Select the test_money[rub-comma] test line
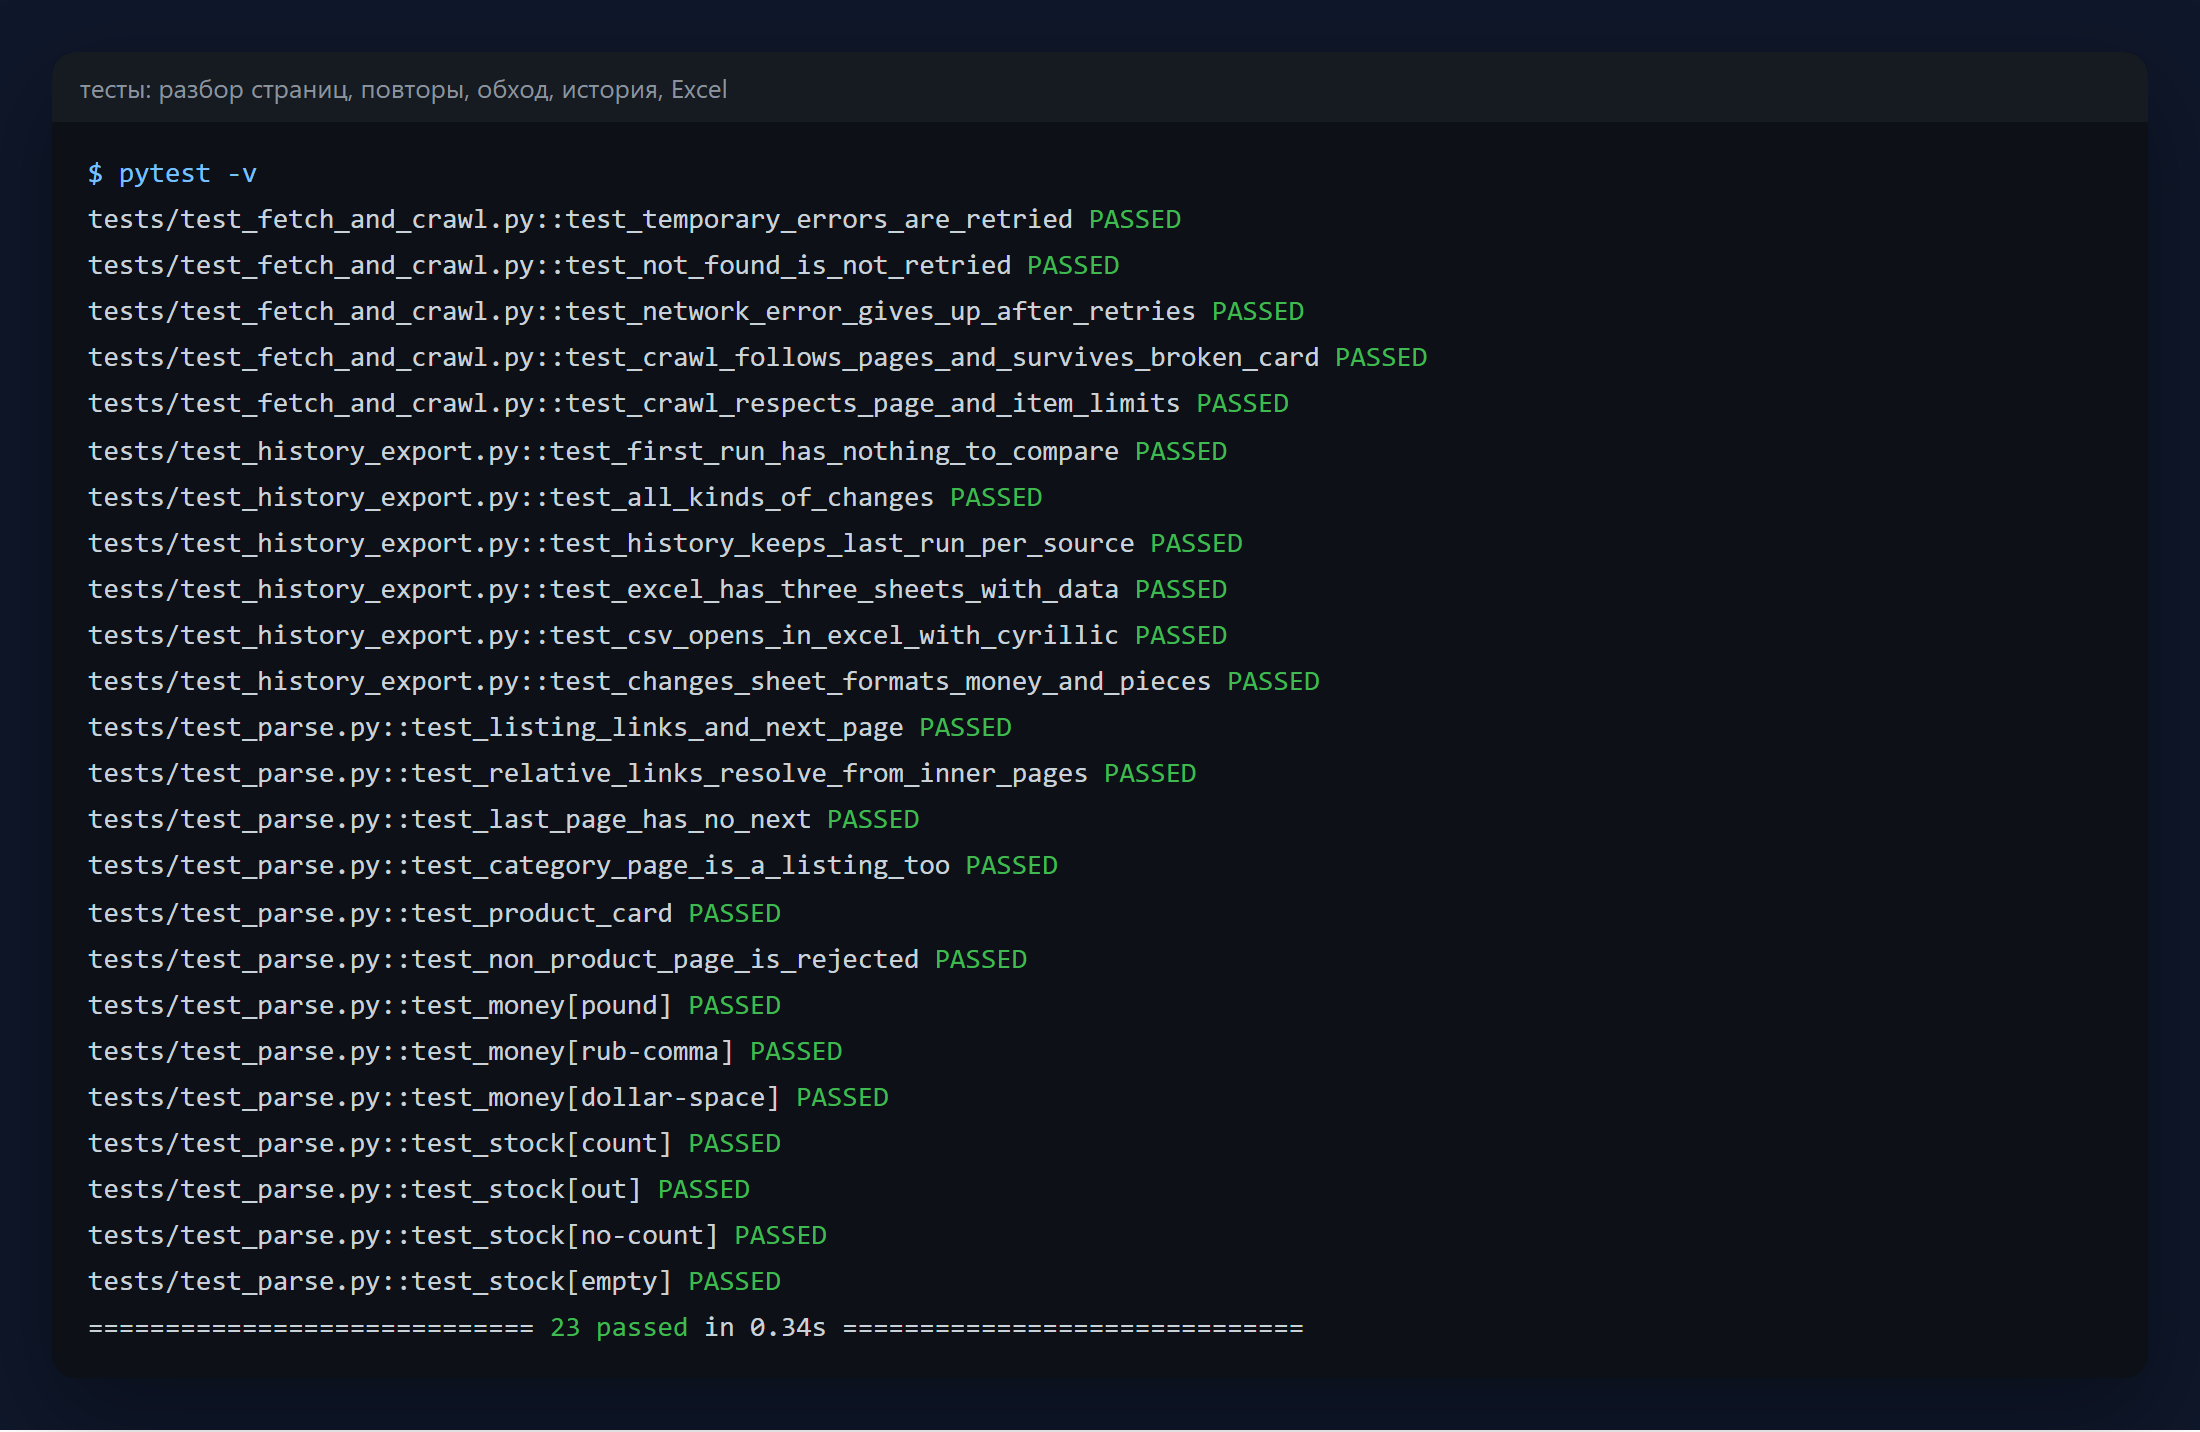Viewport: 2200px width, 1432px height. tap(466, 1052)
